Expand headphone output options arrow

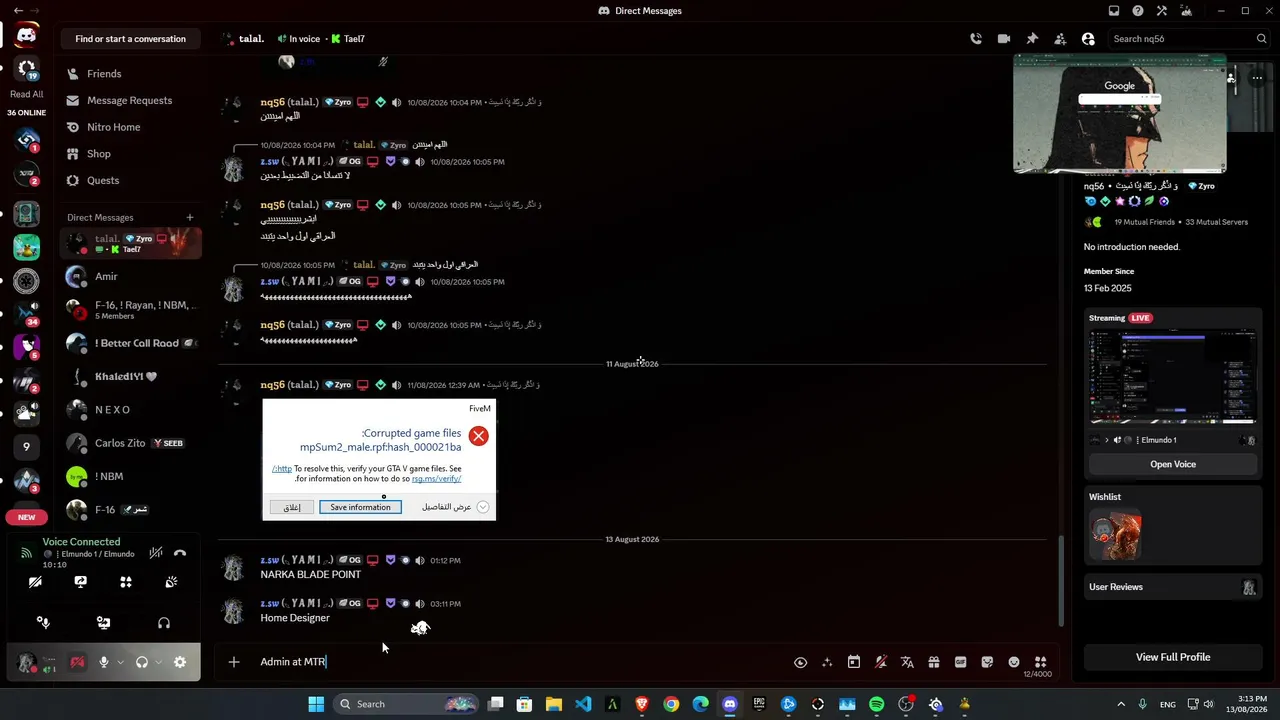coord(158,662)
